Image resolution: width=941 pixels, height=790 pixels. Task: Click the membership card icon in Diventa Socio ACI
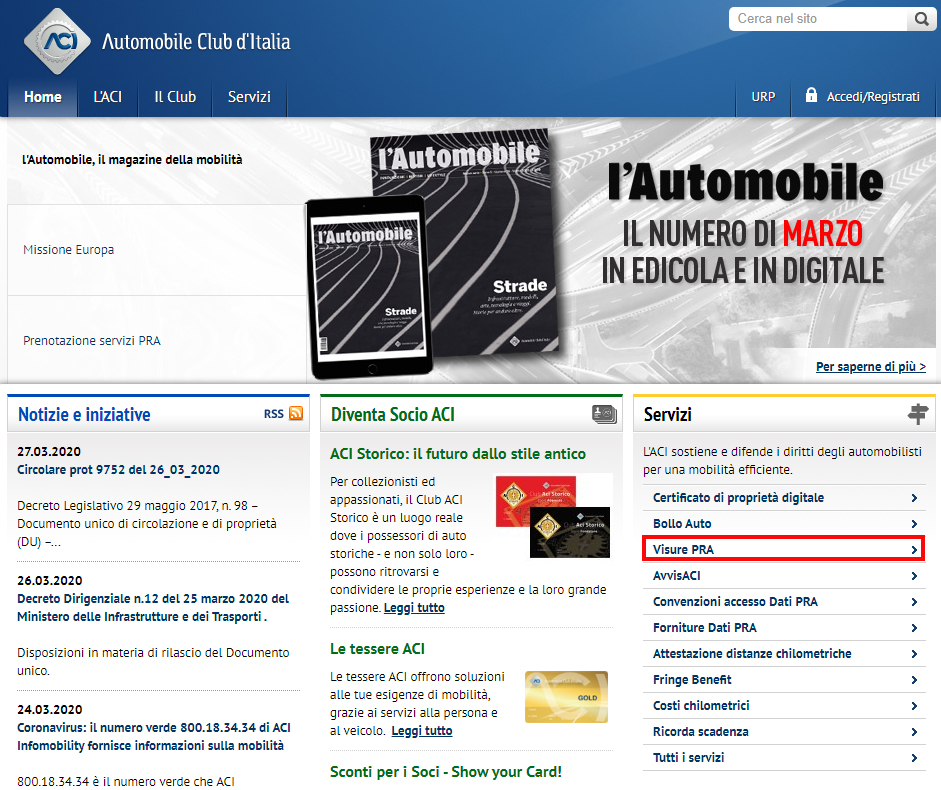click(604, 414)
